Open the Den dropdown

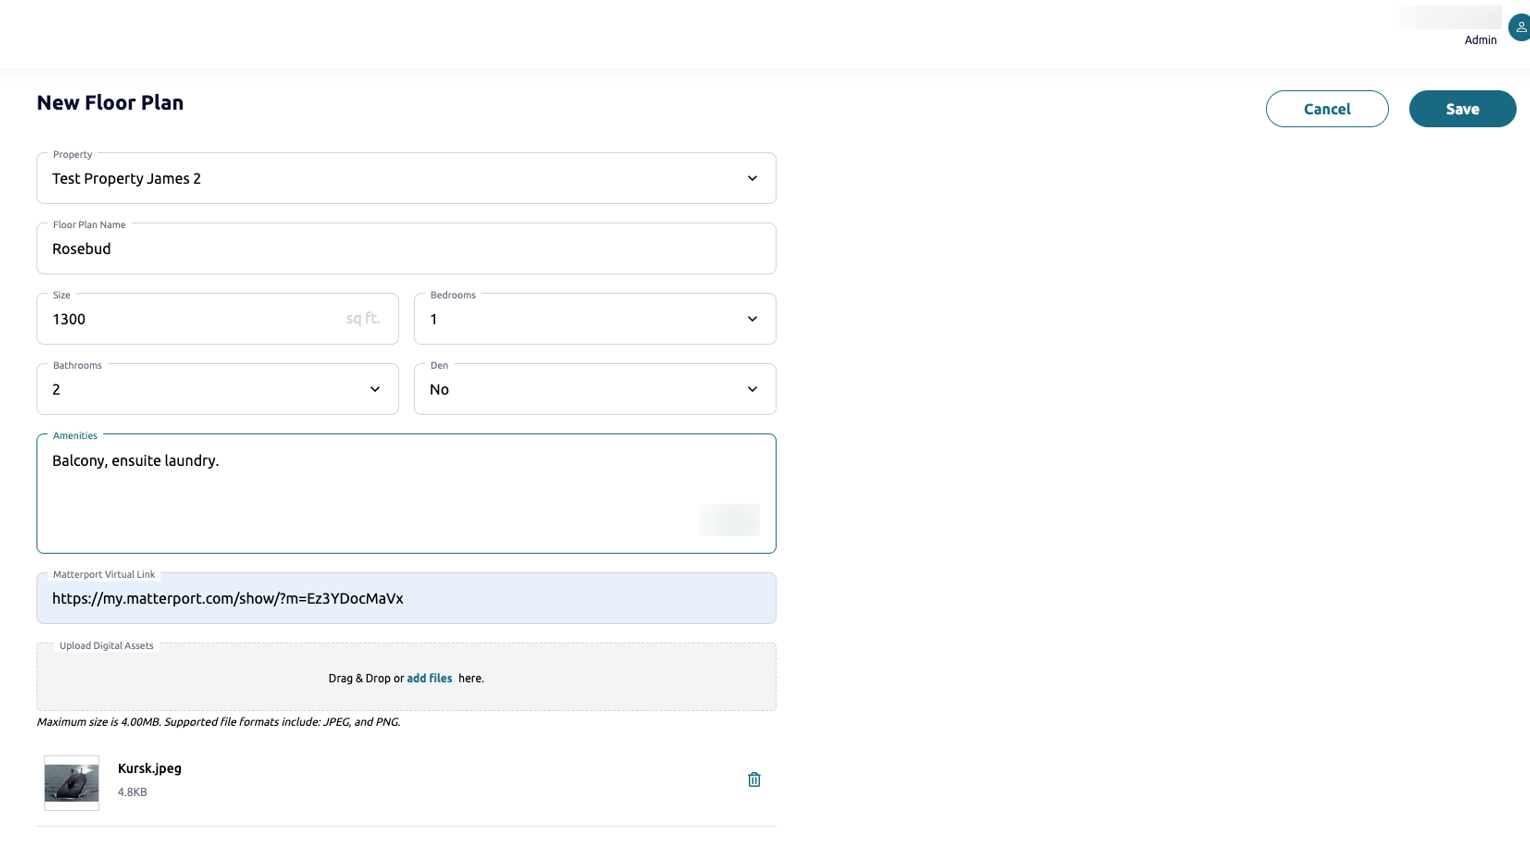[595, 389]
